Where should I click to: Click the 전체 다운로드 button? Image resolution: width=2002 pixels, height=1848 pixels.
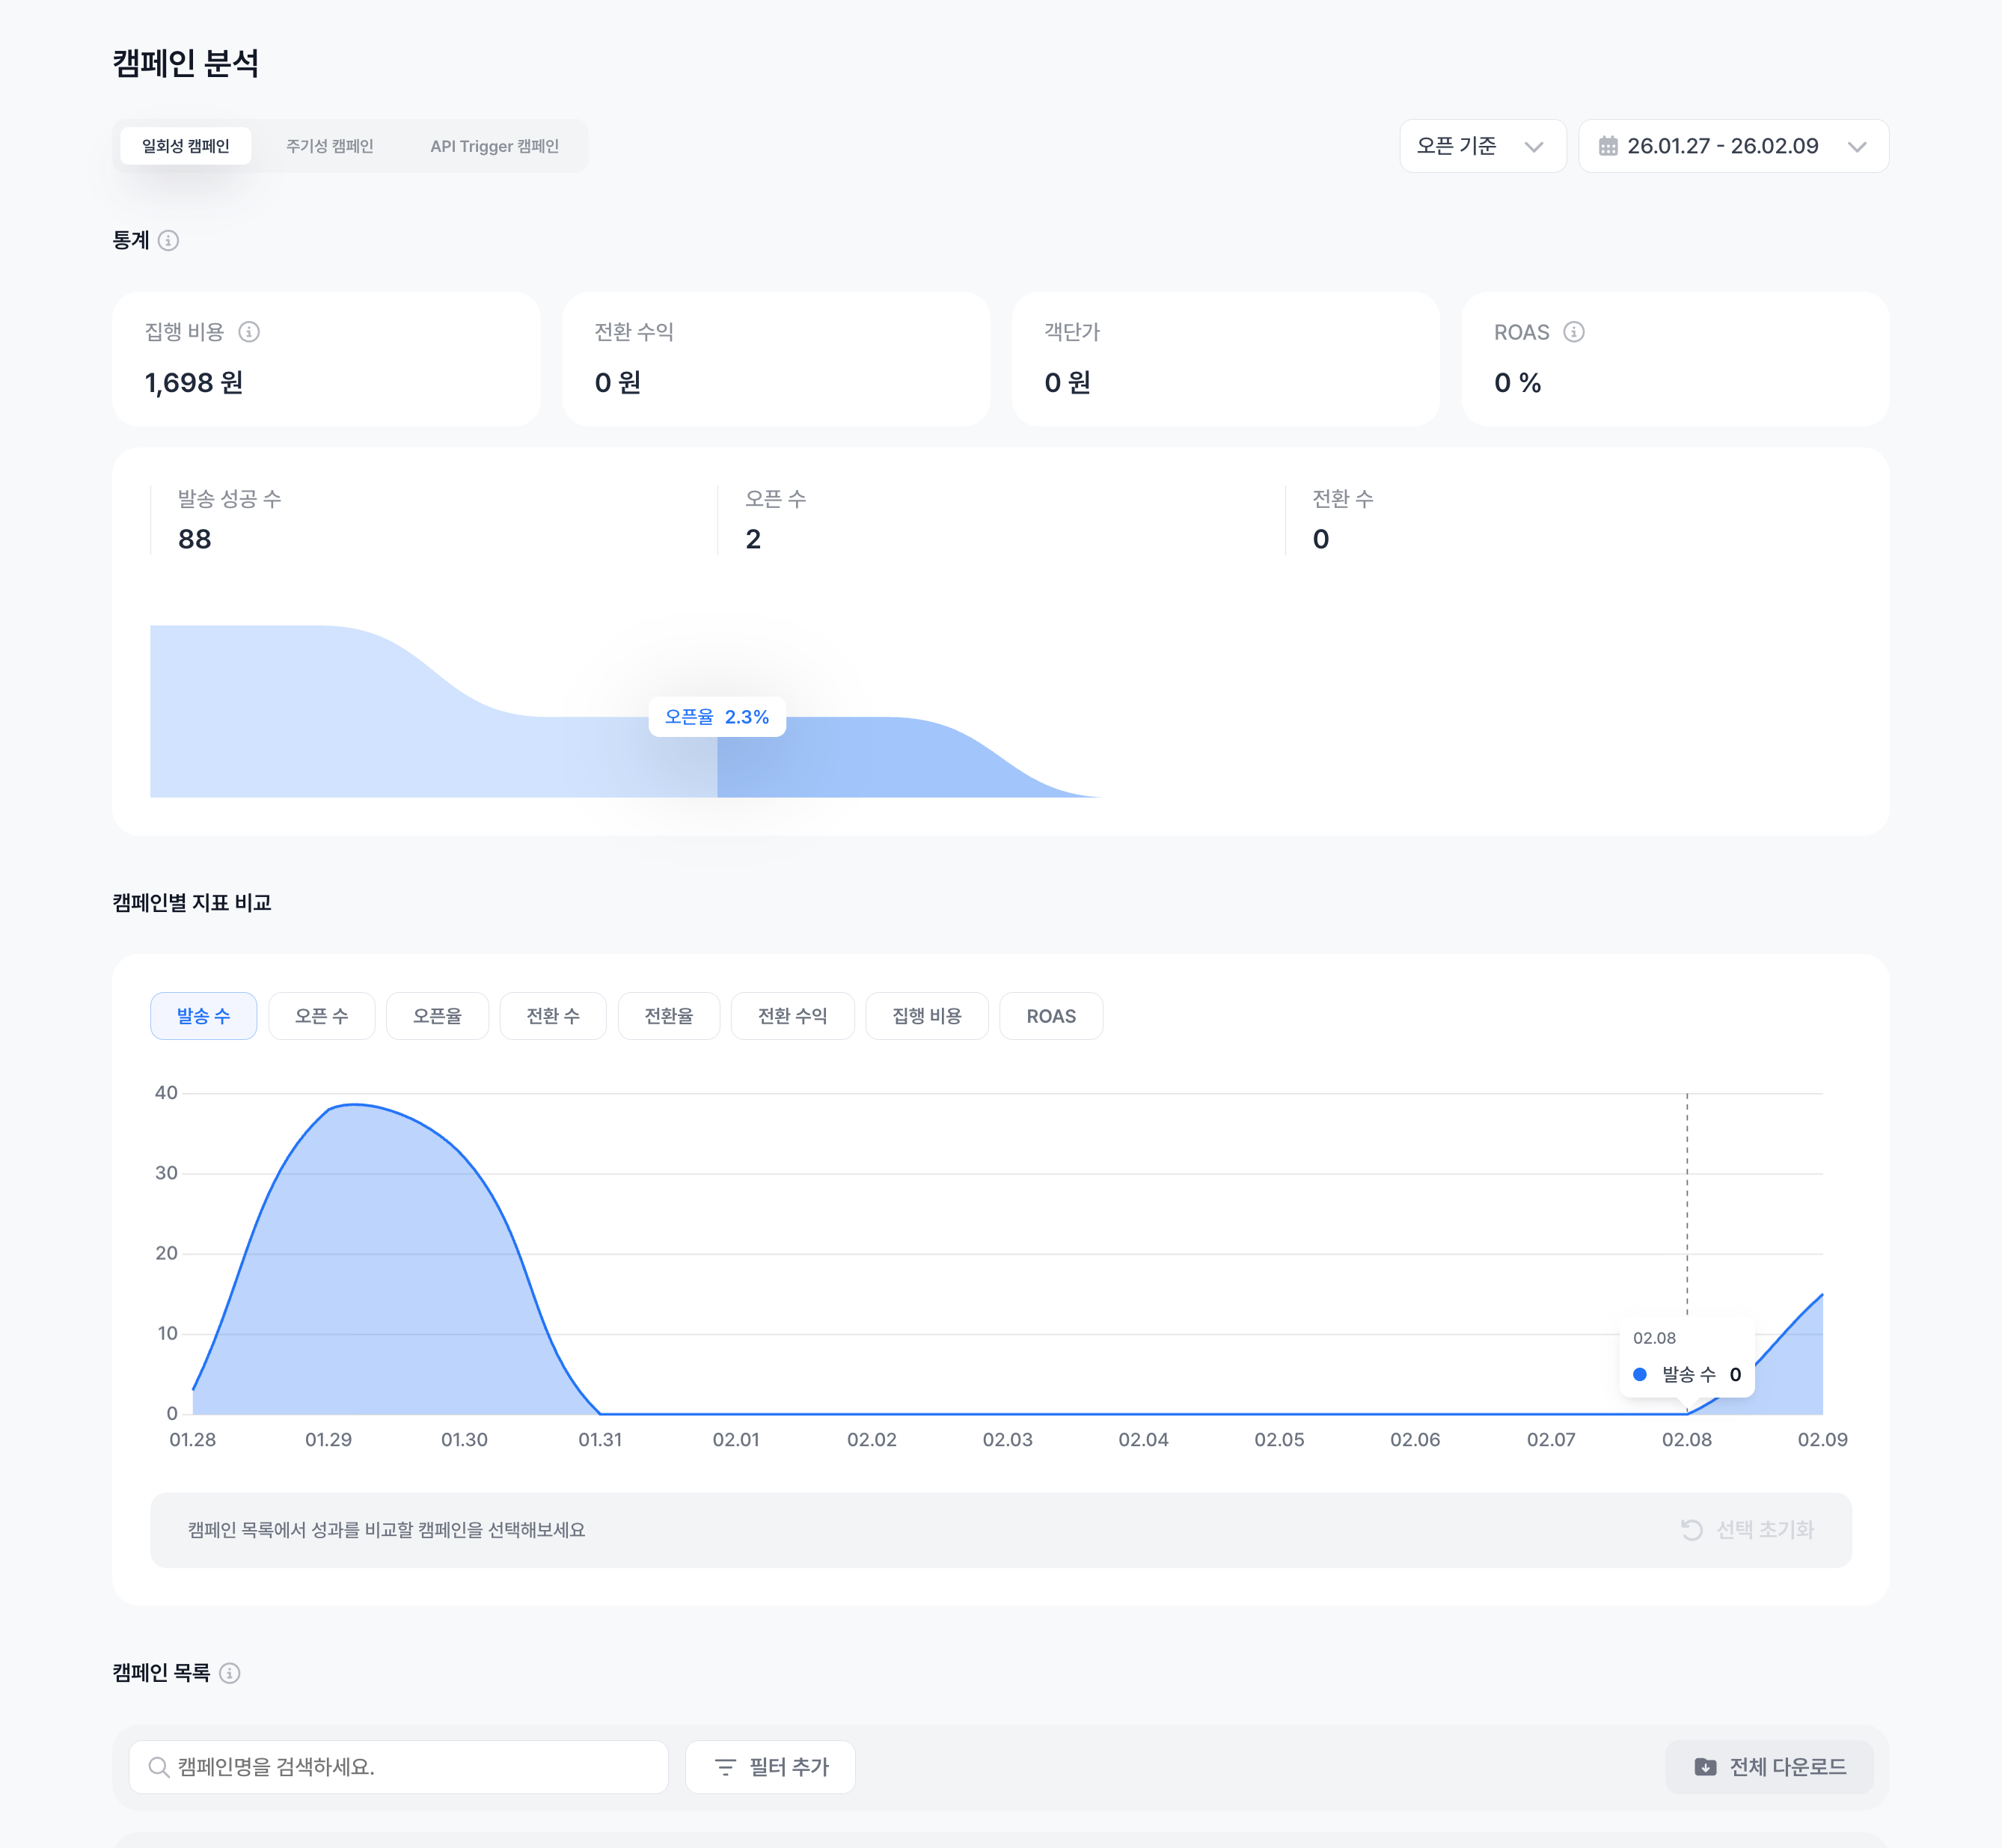point(1769,1767)
